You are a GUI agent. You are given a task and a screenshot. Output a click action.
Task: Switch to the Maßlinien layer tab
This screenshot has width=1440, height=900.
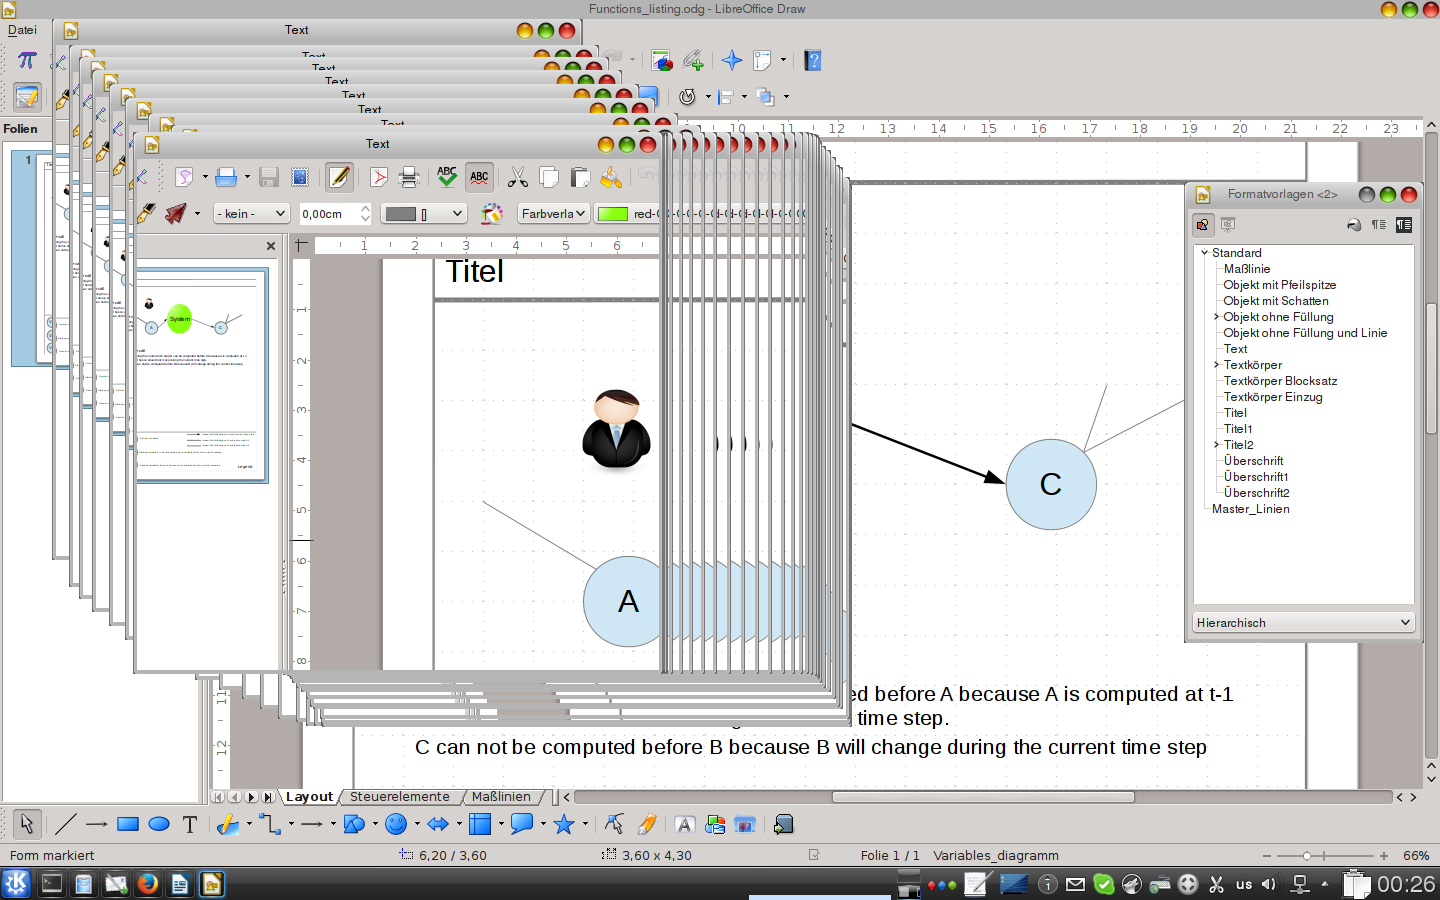click(x=501, y=797)
